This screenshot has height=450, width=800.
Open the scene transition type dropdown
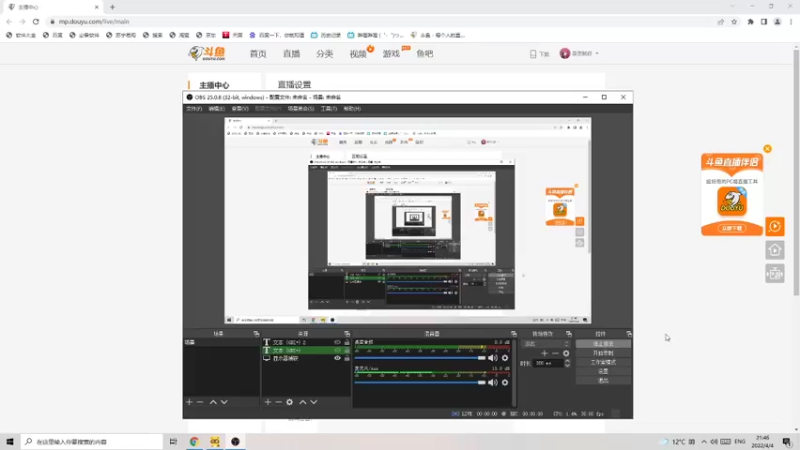(546, 344)
